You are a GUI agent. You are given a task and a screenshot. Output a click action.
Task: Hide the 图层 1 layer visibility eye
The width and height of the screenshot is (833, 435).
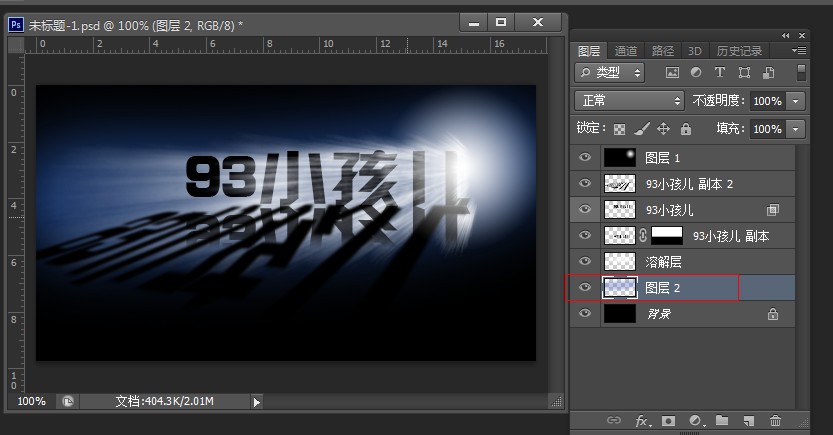[x=585, y=158]
